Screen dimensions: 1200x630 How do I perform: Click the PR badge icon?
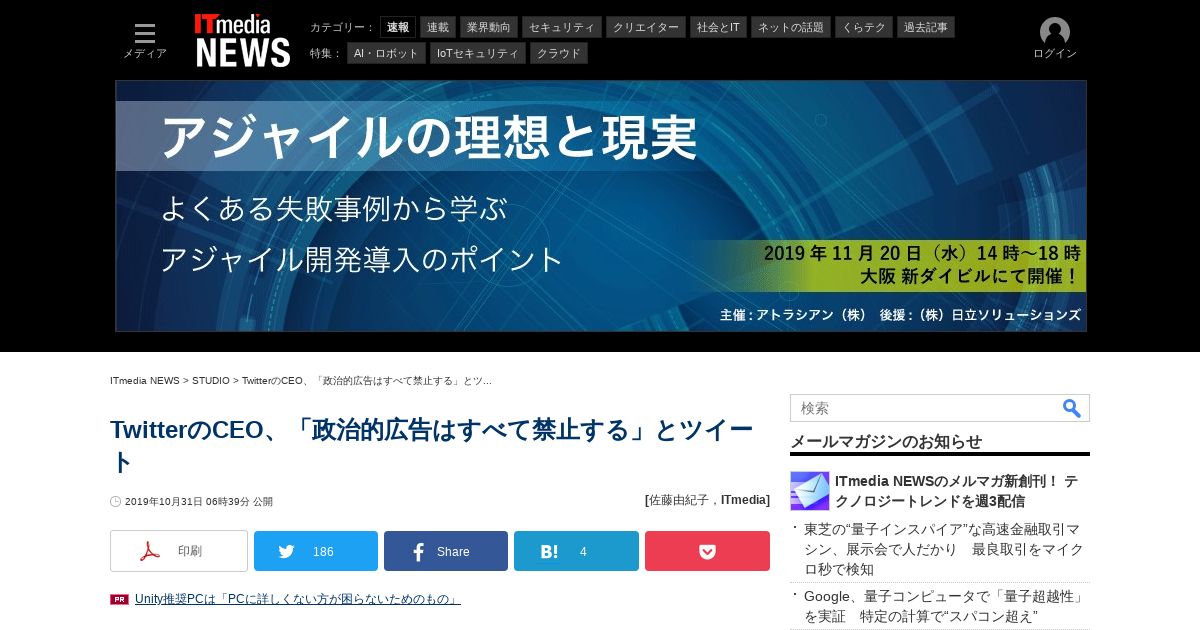click(119, 600)
